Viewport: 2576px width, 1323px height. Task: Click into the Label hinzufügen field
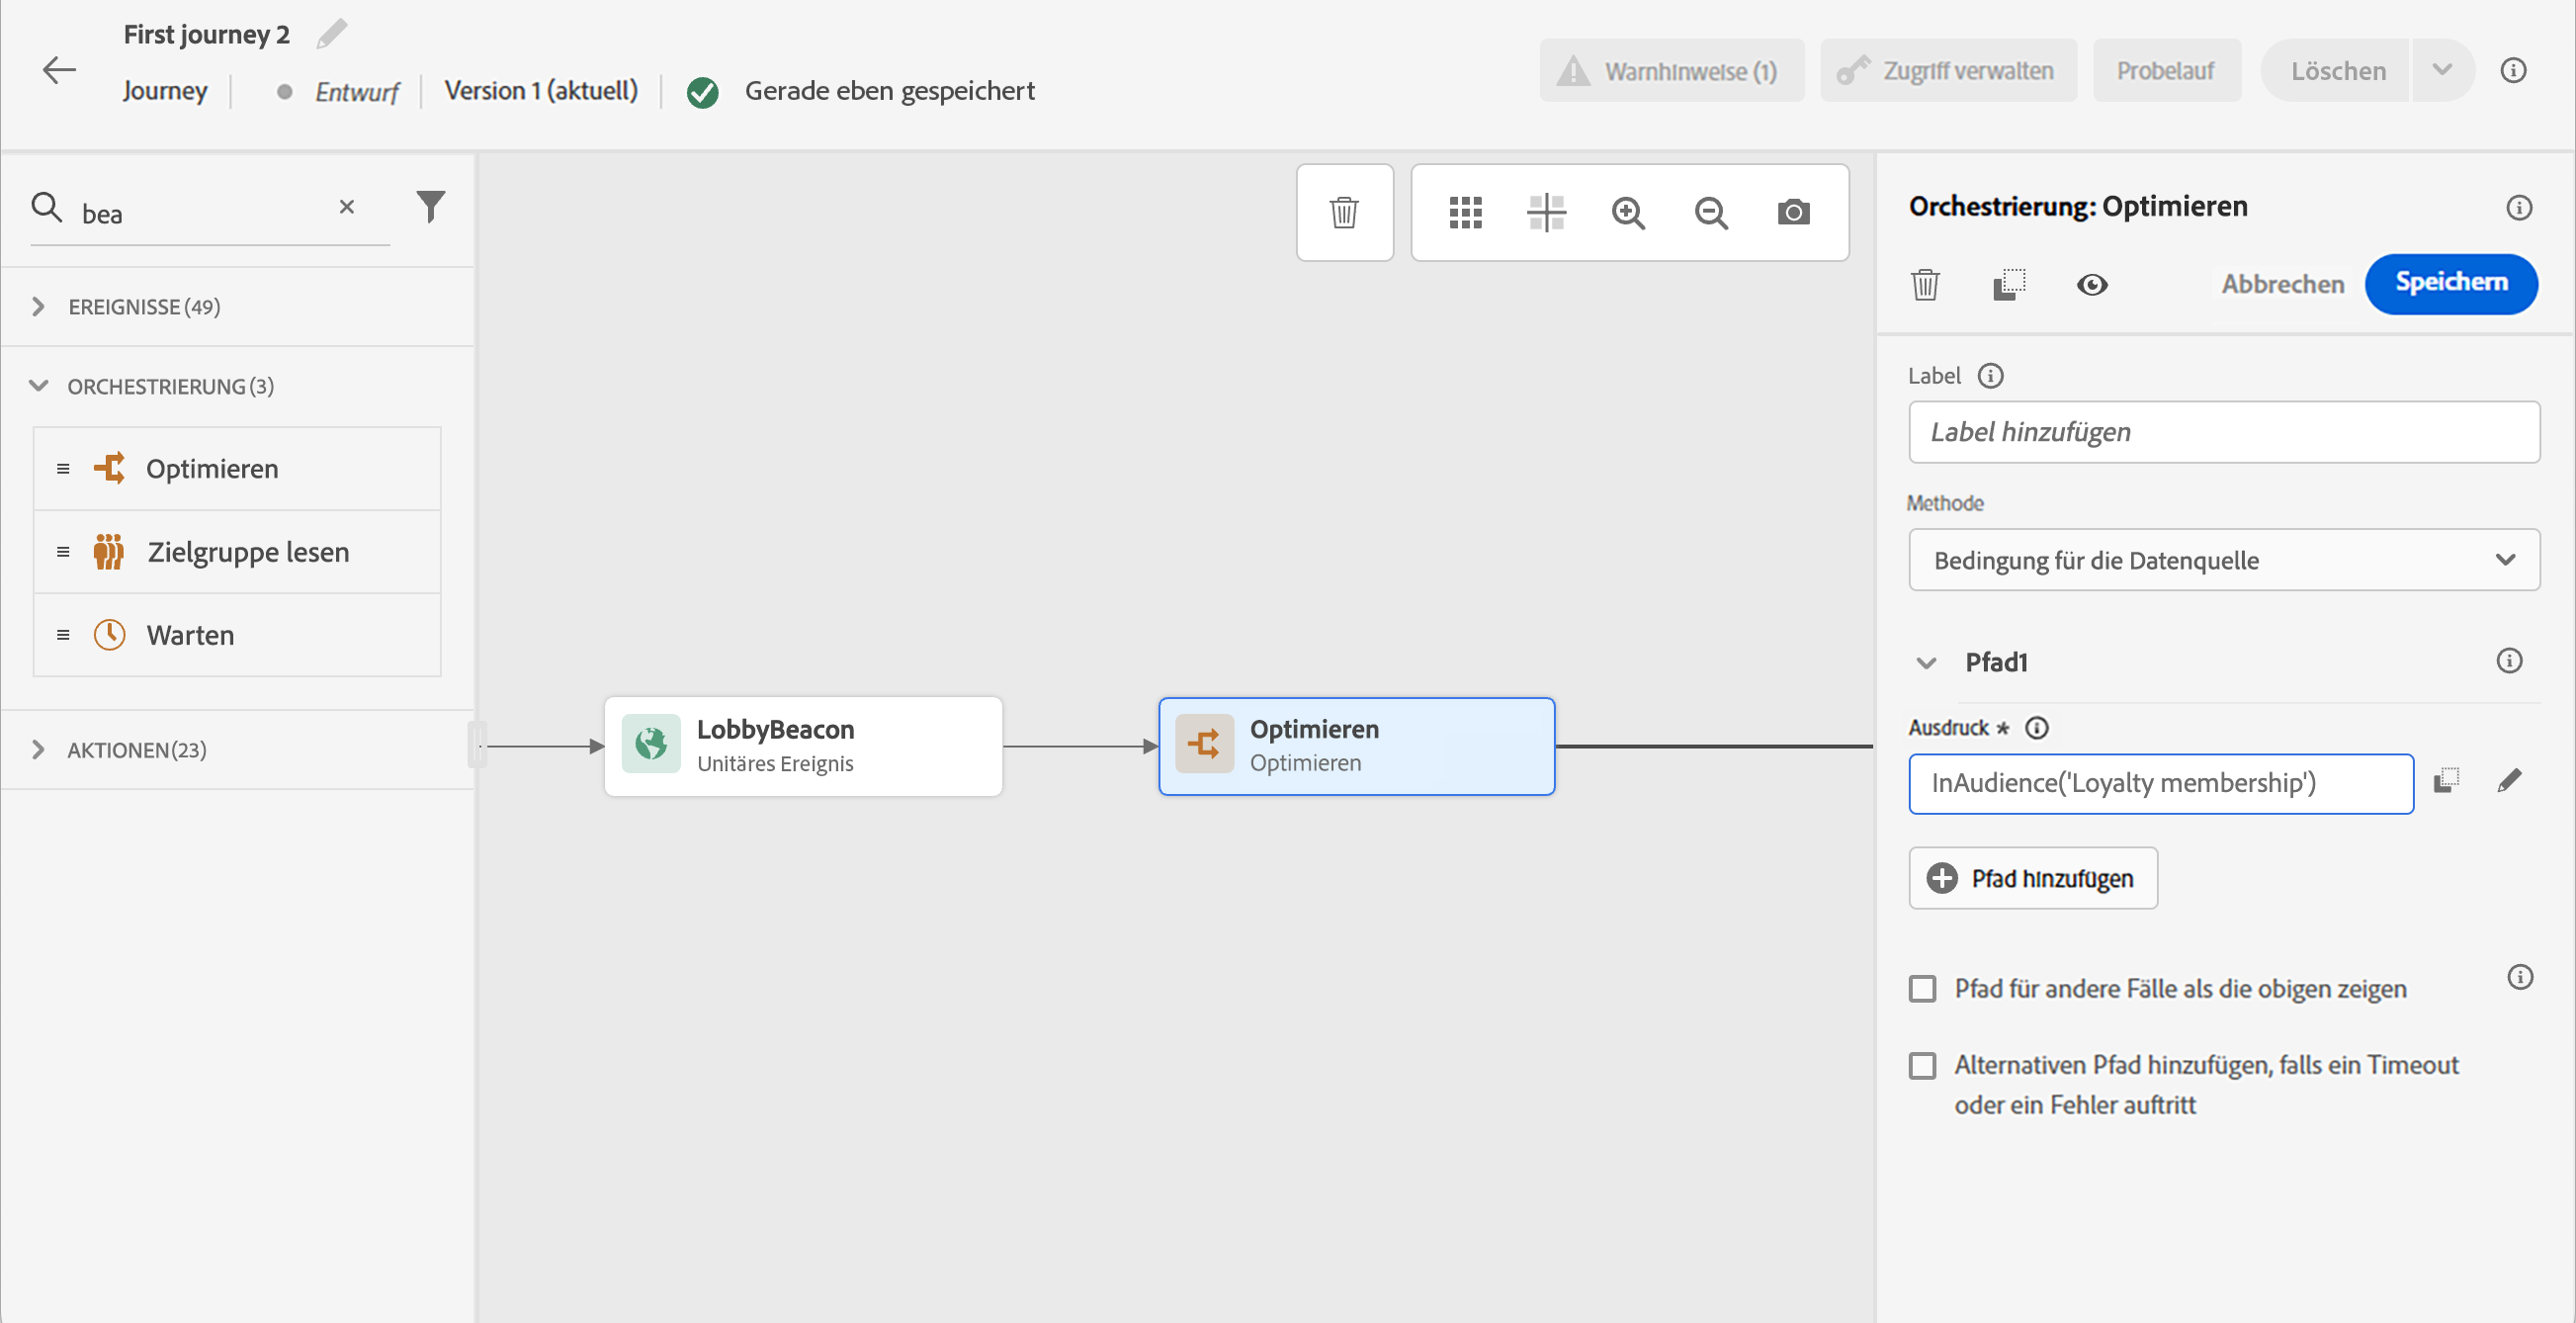[2223, 432]
